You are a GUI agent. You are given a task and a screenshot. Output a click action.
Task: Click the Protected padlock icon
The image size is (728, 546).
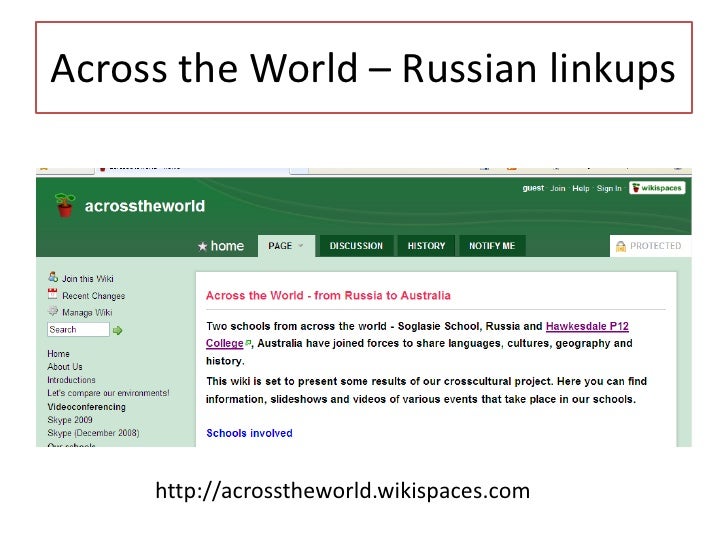click(620, 246)
